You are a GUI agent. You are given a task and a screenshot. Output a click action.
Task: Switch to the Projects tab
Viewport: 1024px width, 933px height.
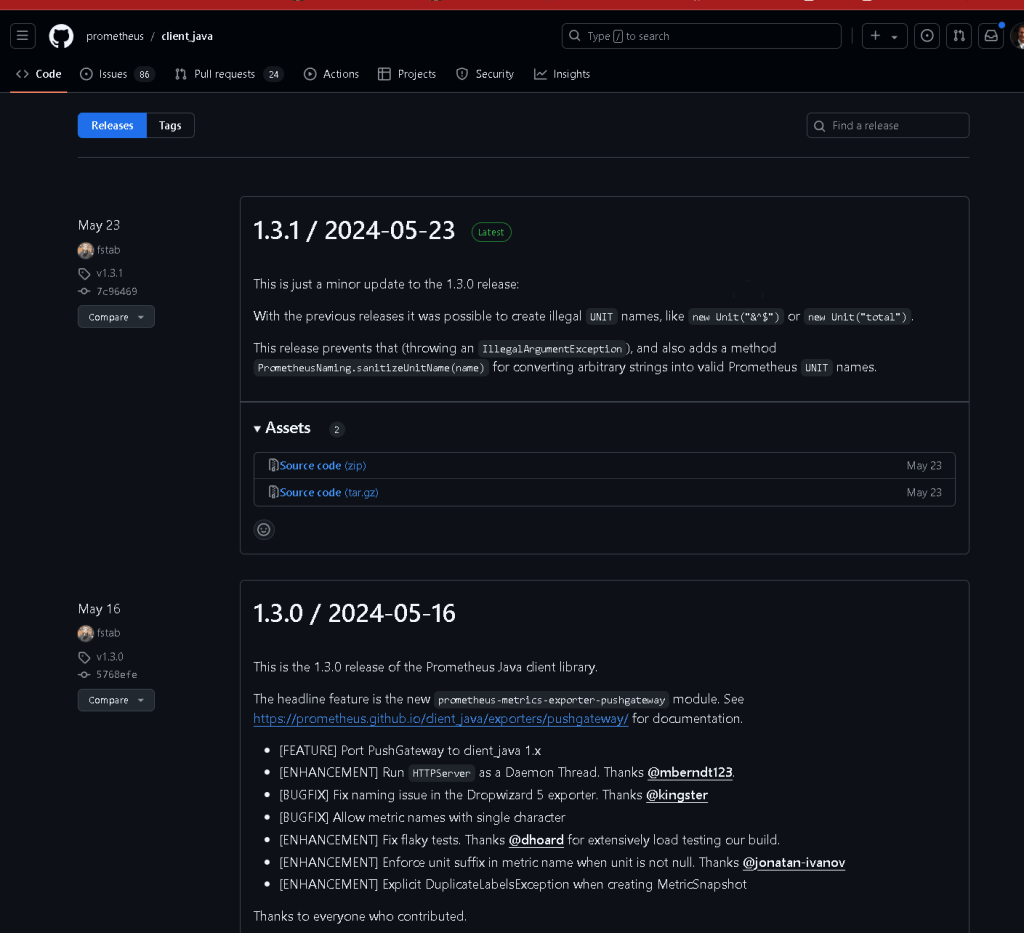click(x=407, y=74)
